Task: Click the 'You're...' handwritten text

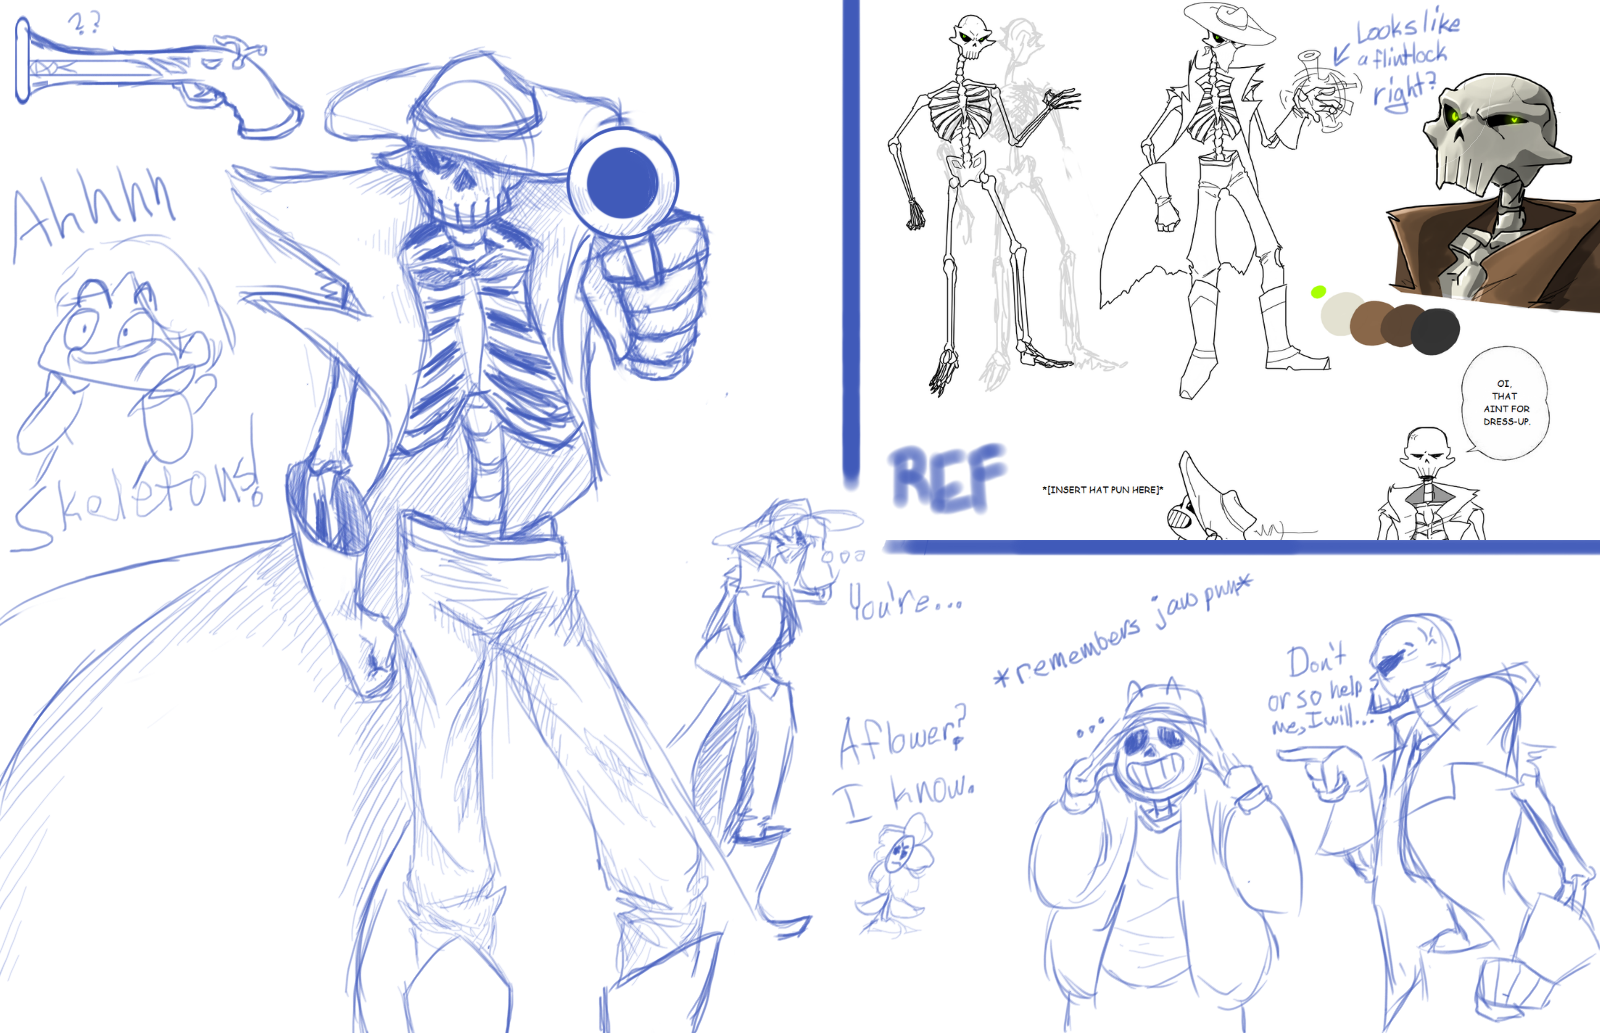Action: pyautogui.click(x=905, y=601)
